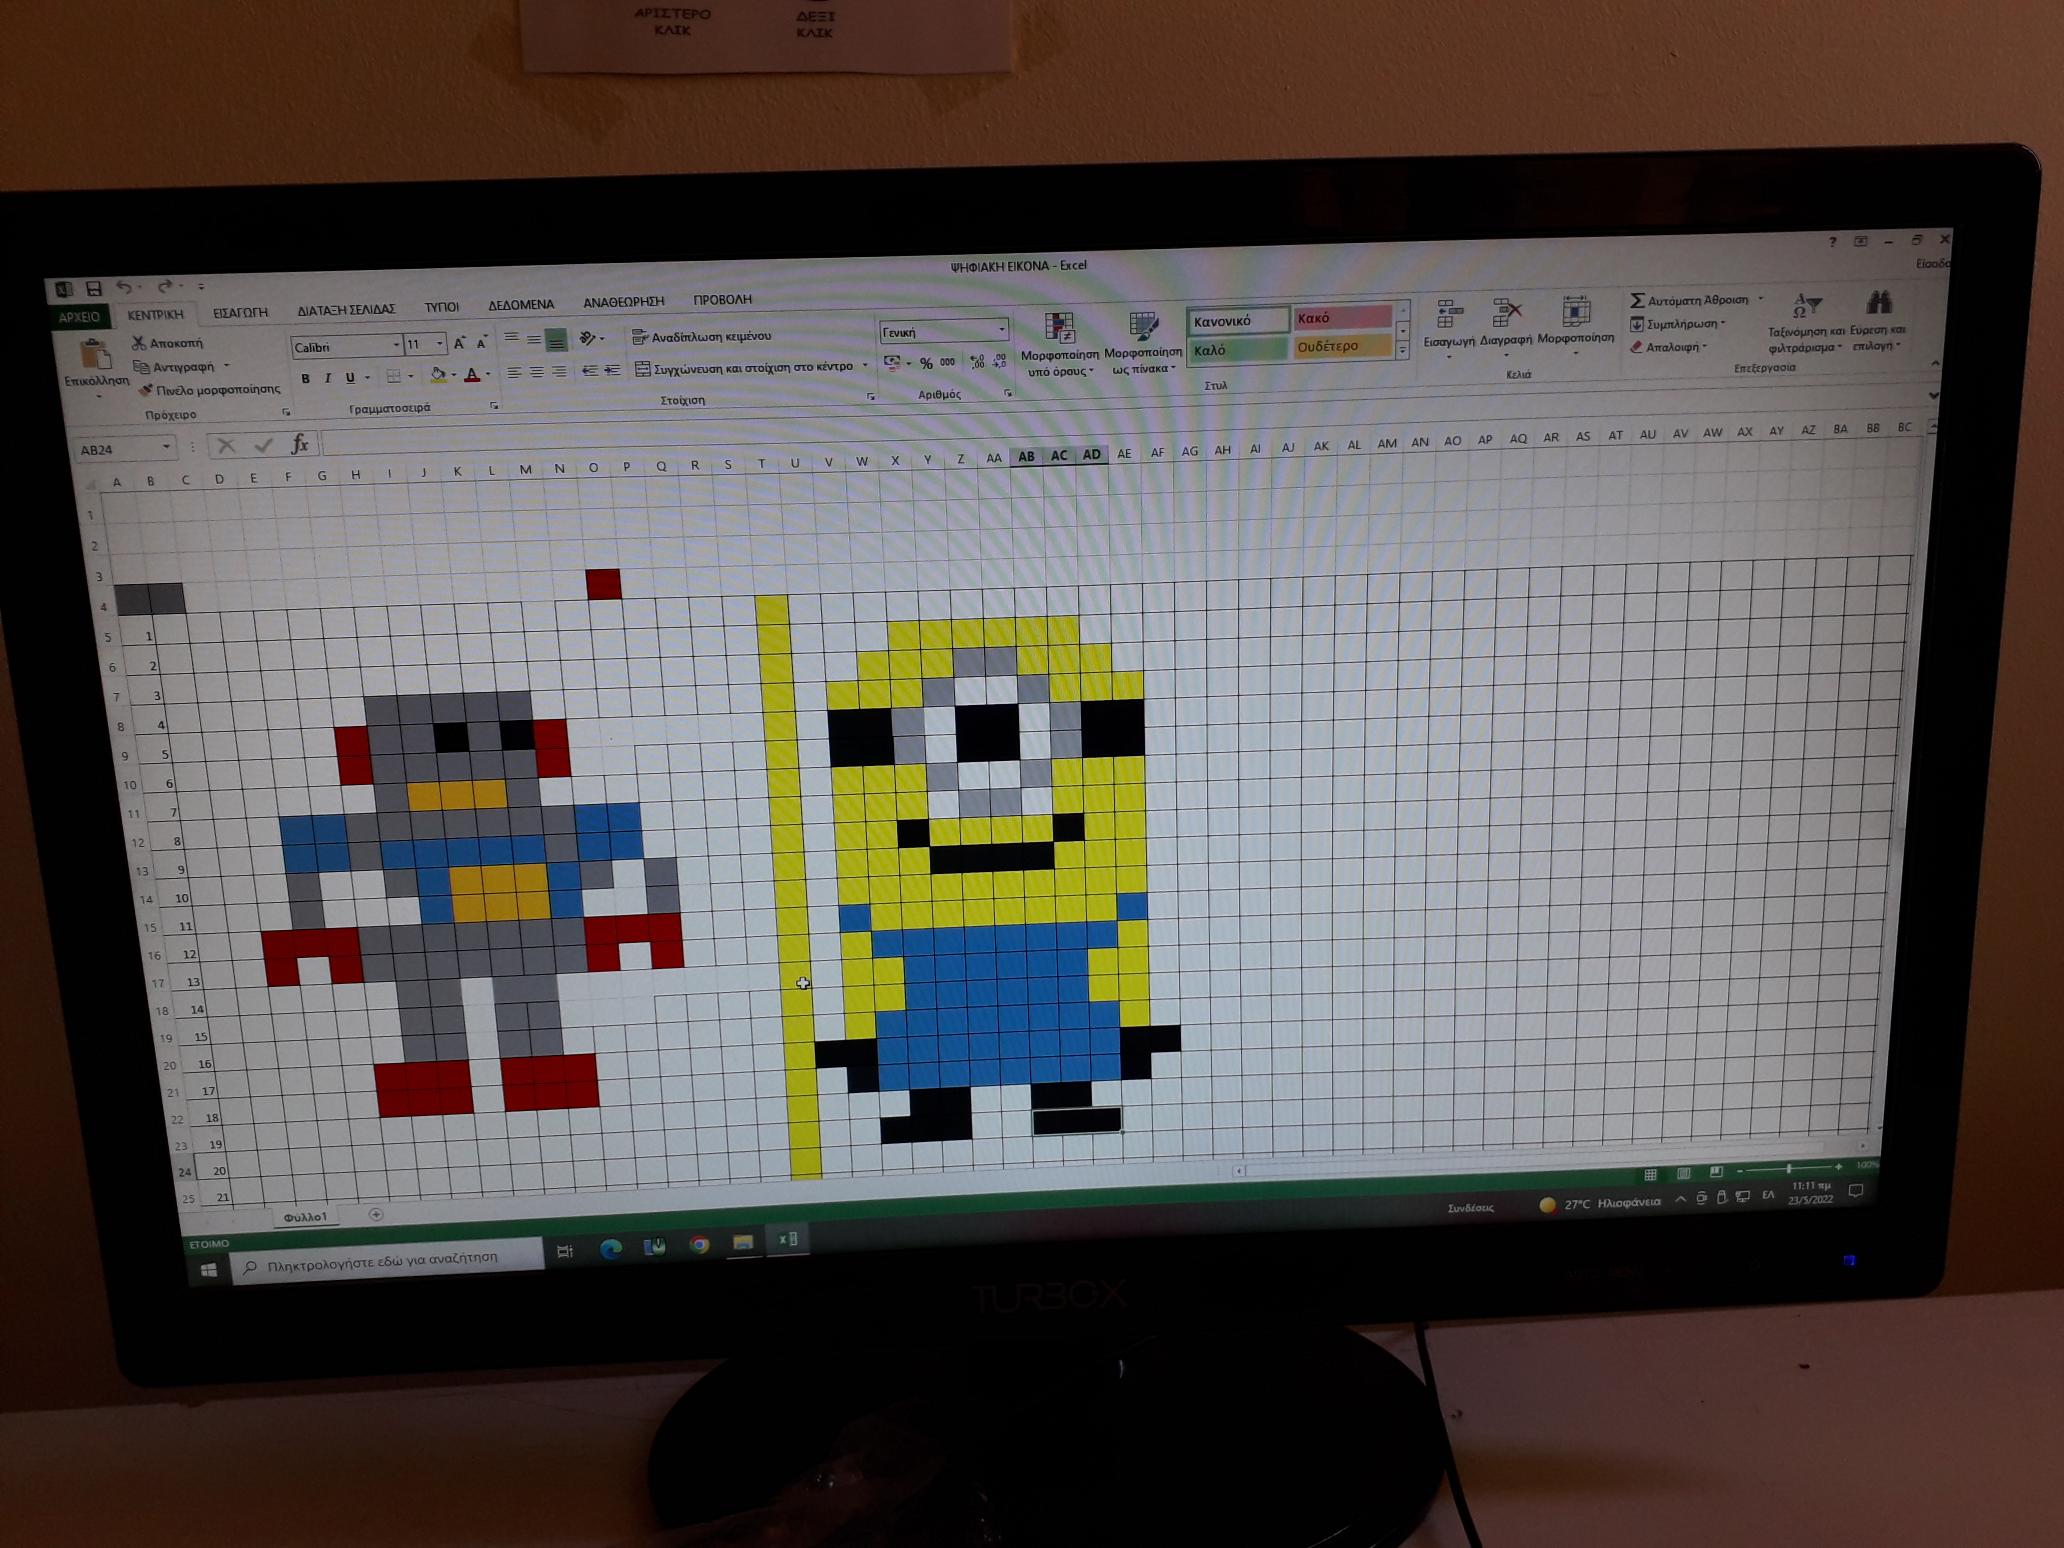2064x1548 pixels.
Task: Switch to normal view in status bar
Action: (1650, 1174)
